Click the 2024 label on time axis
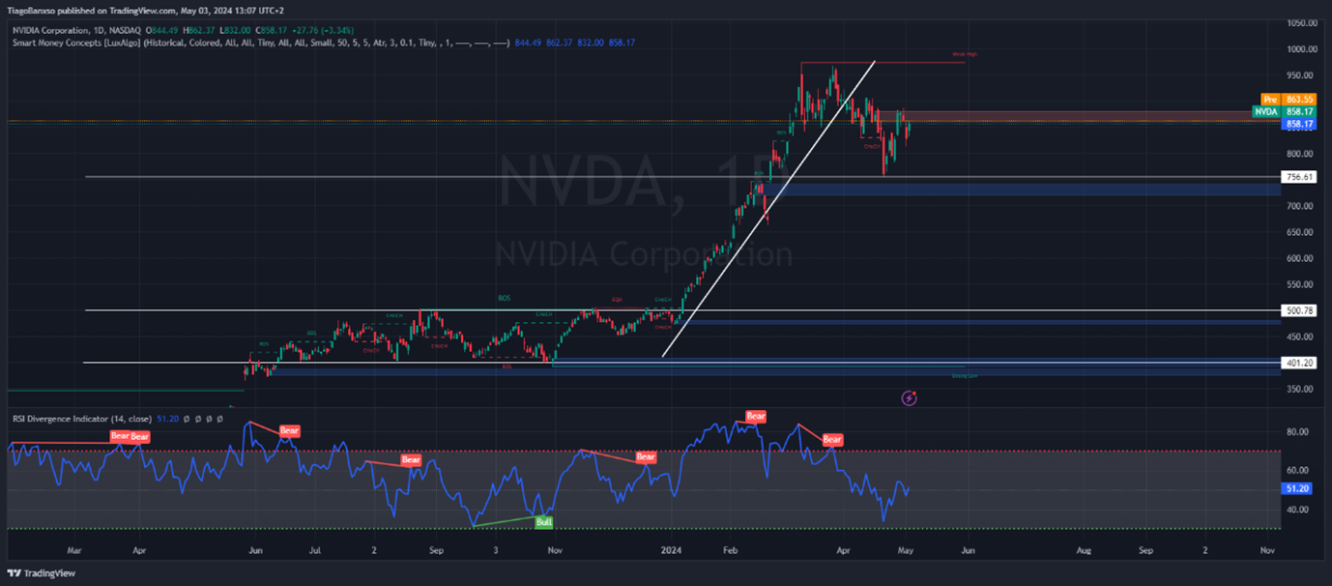Screen dimensions: 1332x586 point(670,550)
